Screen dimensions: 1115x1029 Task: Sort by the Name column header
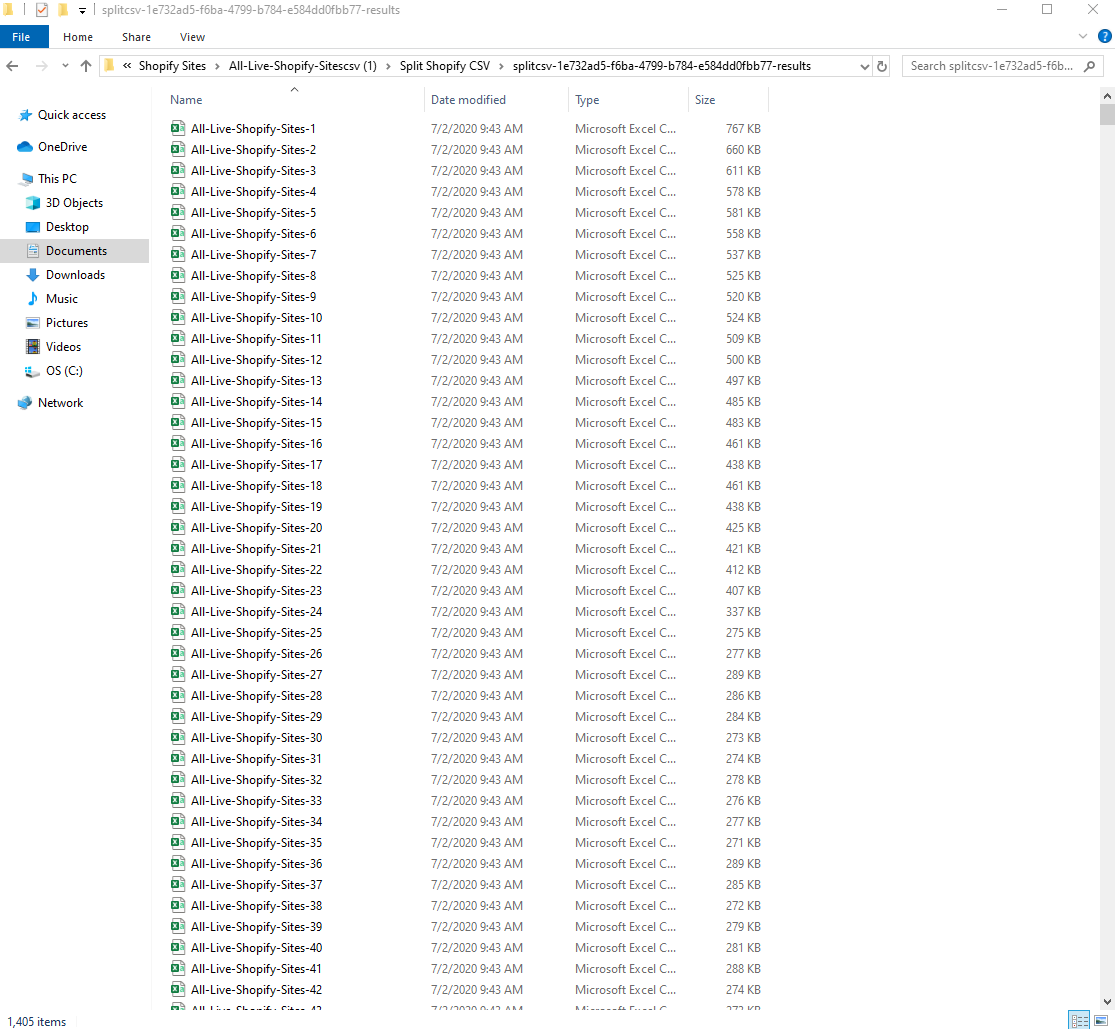click(x=186, y=100)
